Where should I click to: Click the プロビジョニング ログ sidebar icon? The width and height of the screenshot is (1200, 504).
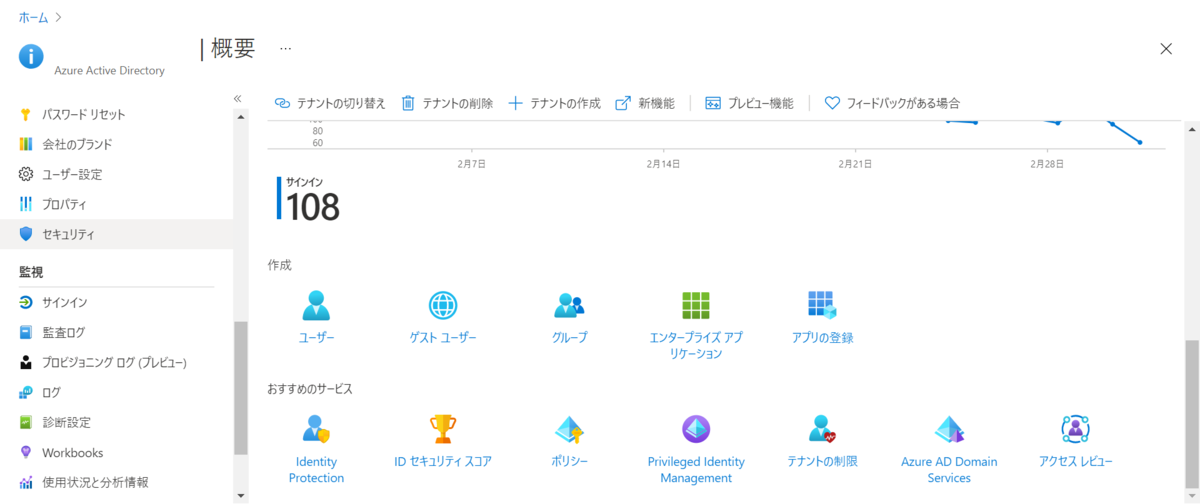[x=26, y=362]
